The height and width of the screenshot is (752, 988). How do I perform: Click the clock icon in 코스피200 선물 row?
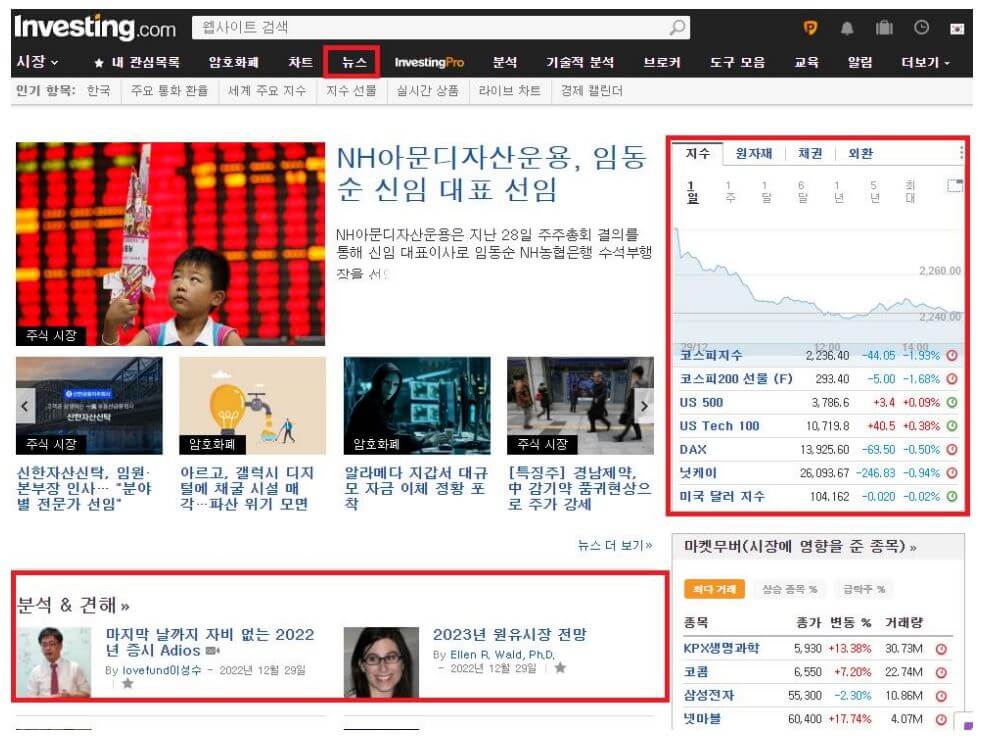tap(952, 379)
